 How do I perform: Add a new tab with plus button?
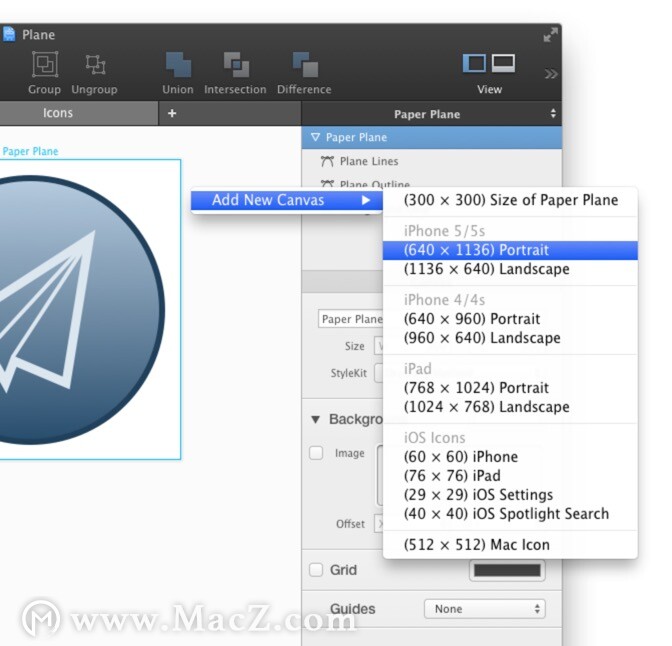pos(172,113)
